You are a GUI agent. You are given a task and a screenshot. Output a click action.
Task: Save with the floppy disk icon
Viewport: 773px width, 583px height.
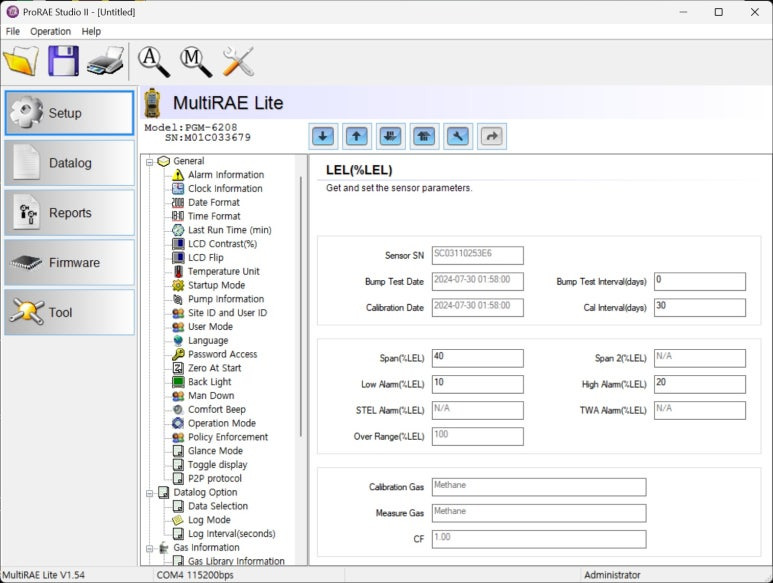63,61
